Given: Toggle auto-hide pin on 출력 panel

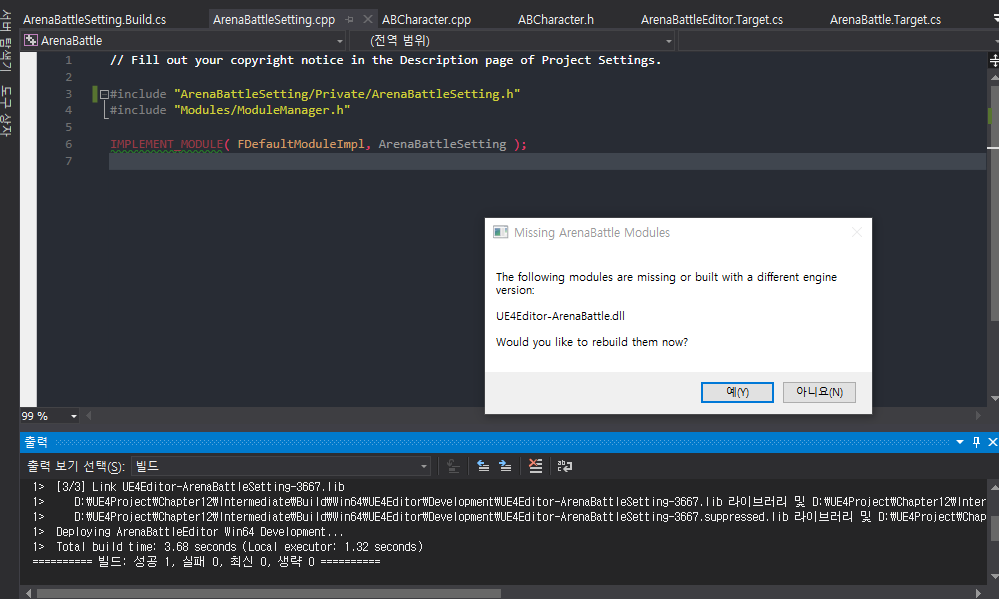Looking at the screenshot, I should pos(976,442).
